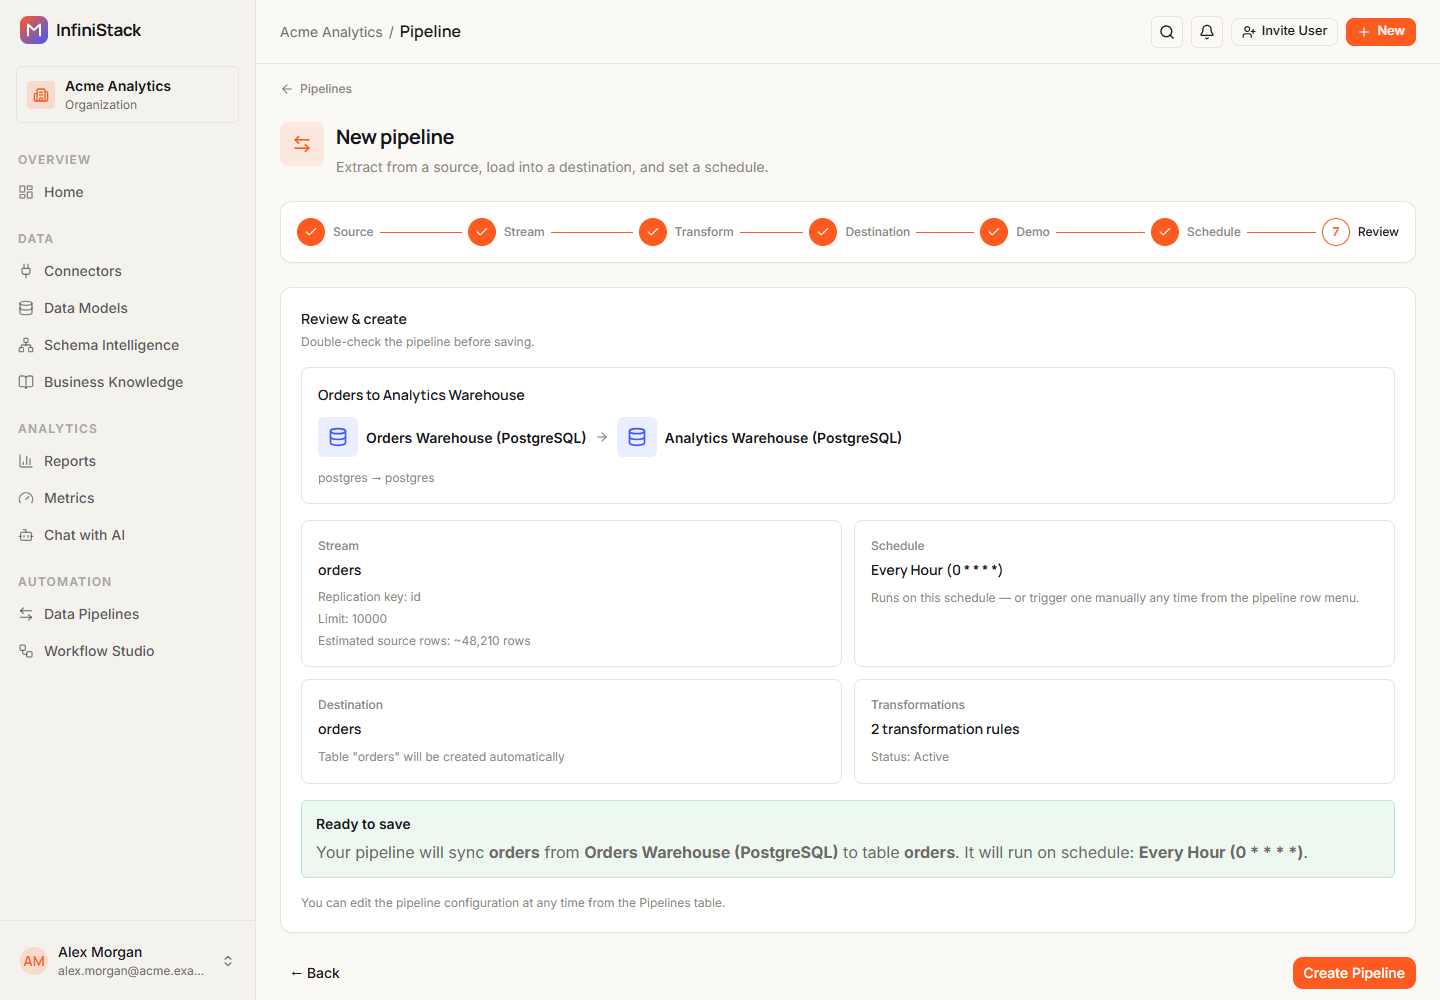Open the Acme Analytics organization switcher
The image size is (1440, 1000).
click(x=127, y=95)
